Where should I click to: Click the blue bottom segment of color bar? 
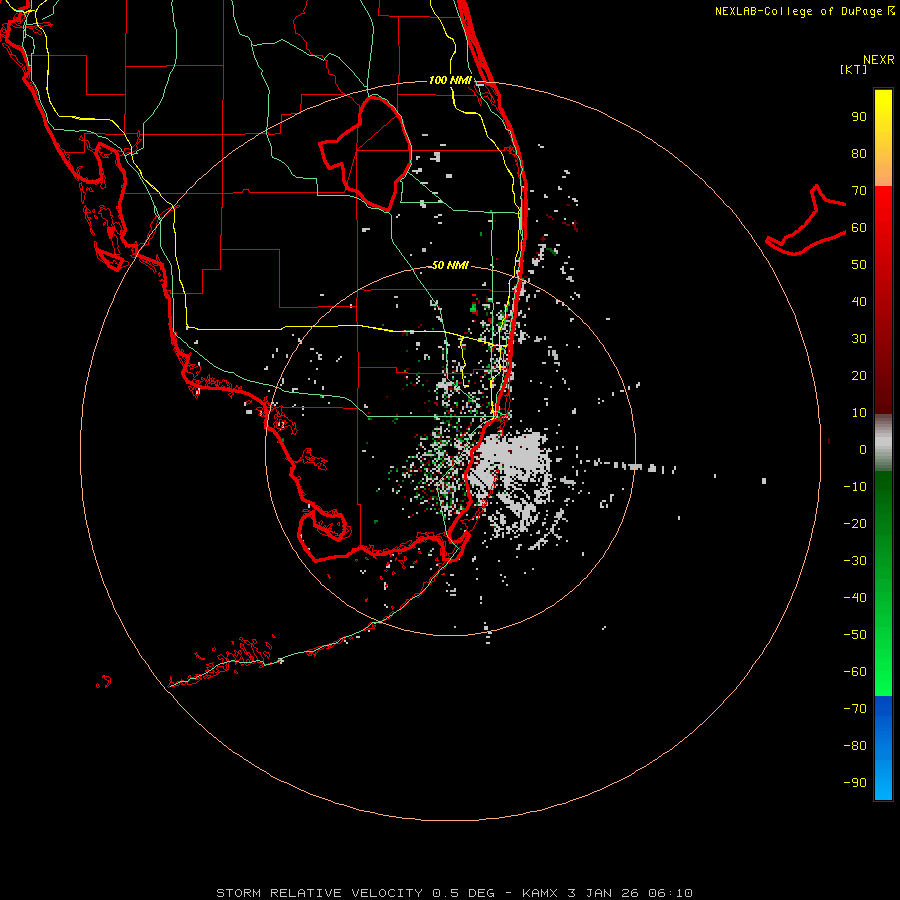tap(883, 747)
